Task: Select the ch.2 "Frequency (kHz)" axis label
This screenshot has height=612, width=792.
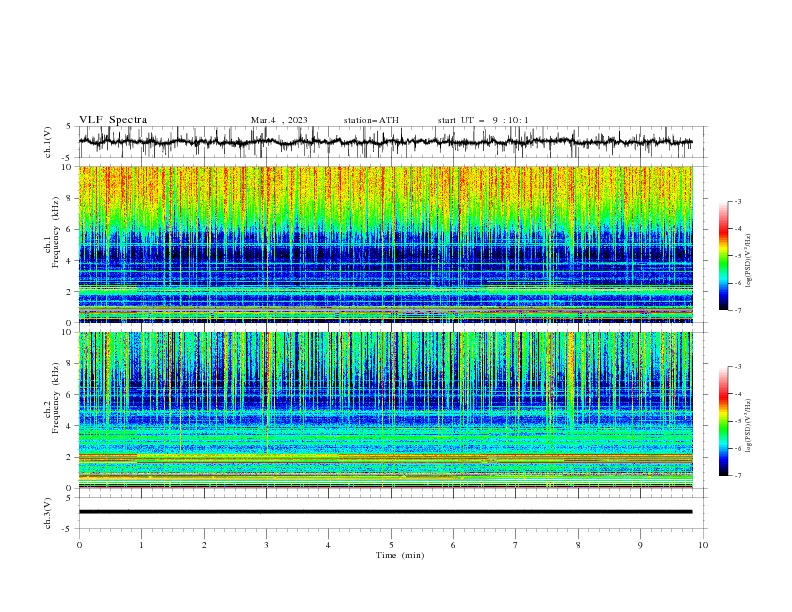Action: pos(56,398)
